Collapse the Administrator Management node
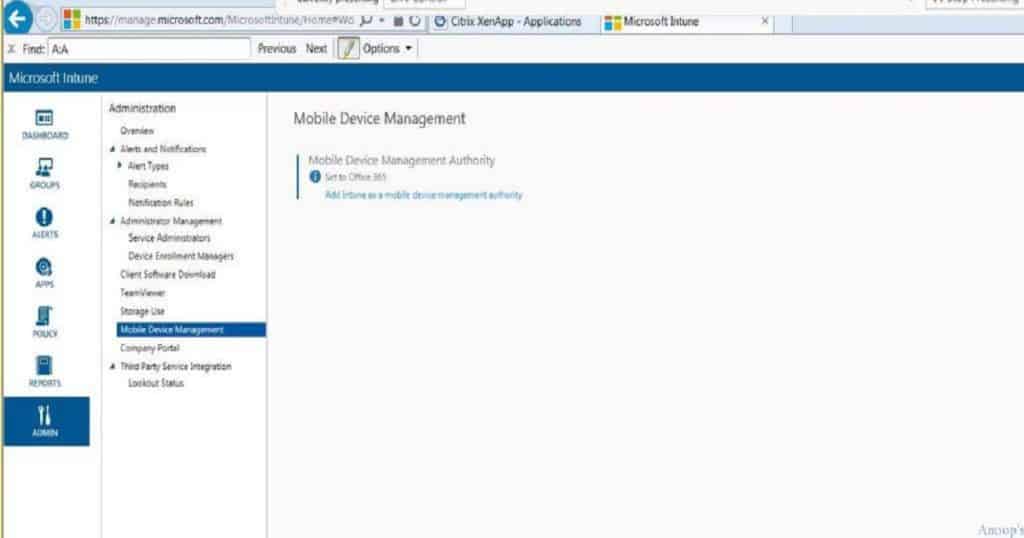This screenshot has height=538, width=1024. click(112, 221)
